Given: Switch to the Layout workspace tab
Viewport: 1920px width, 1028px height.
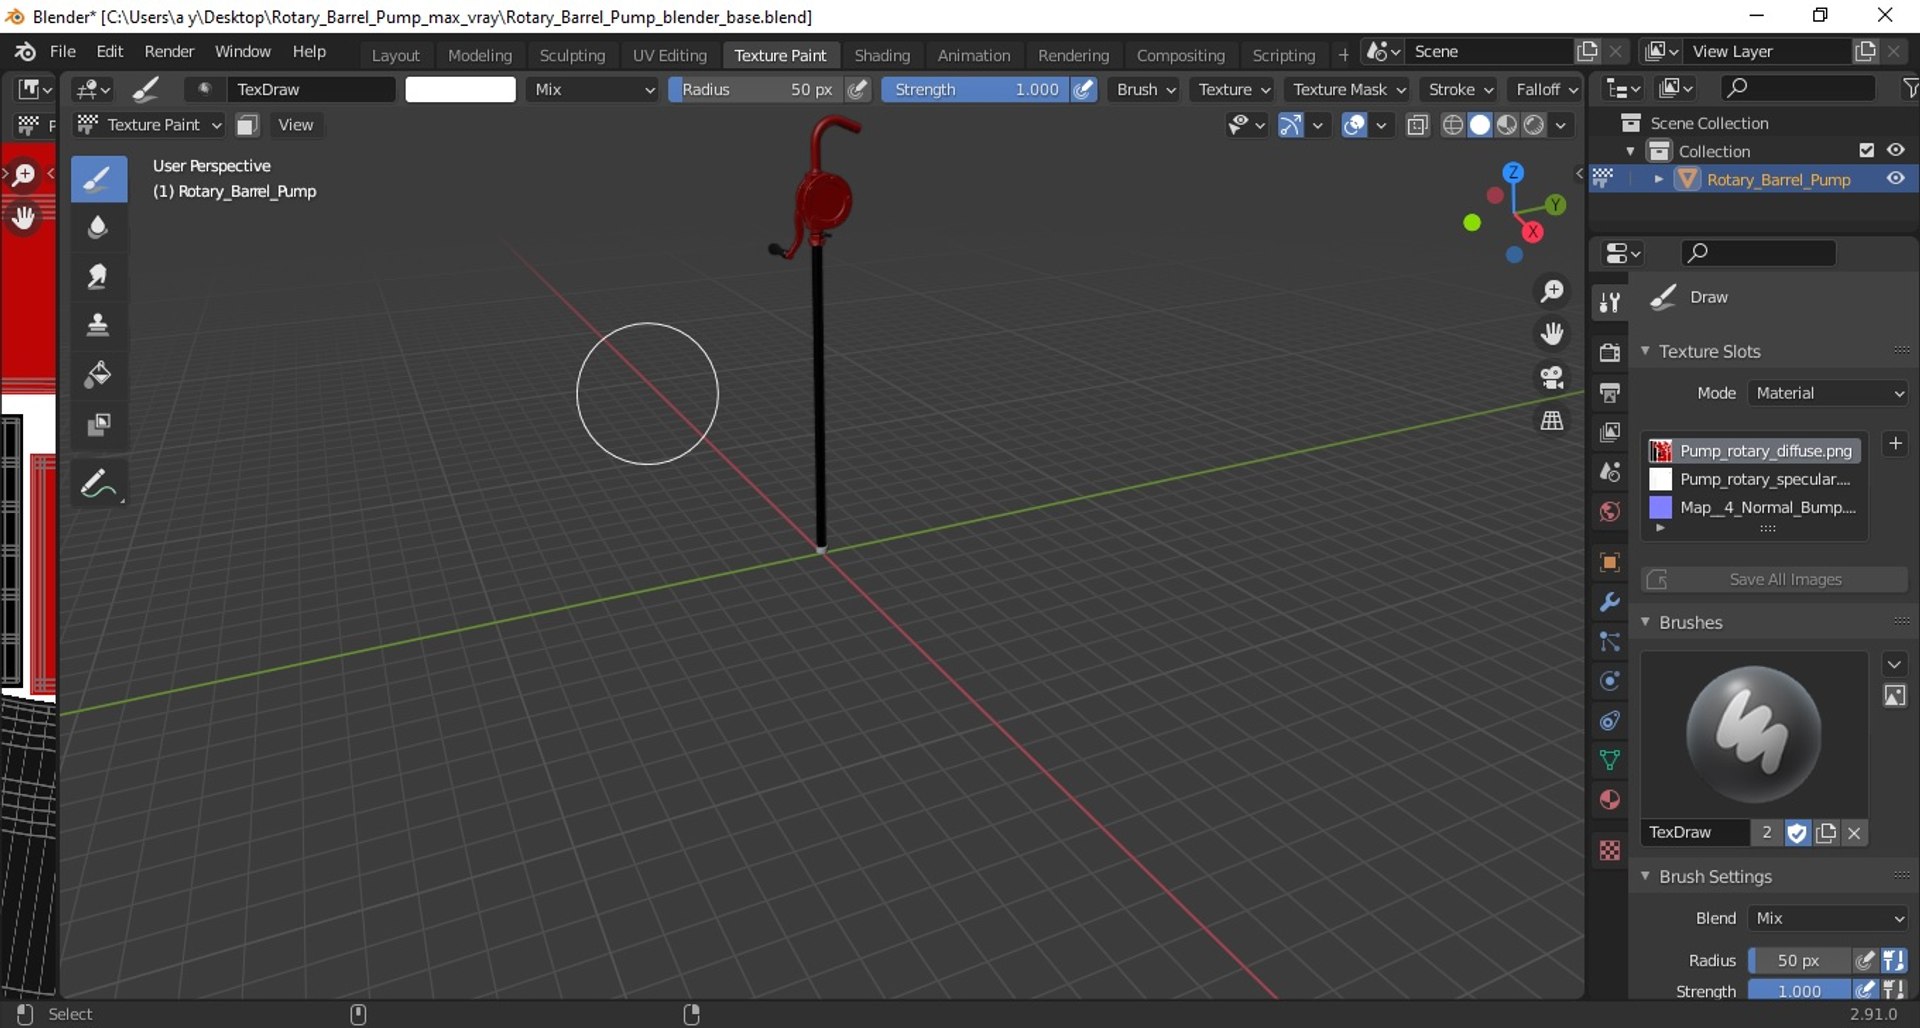Looking at the screenshot, I should pos(395,55).
